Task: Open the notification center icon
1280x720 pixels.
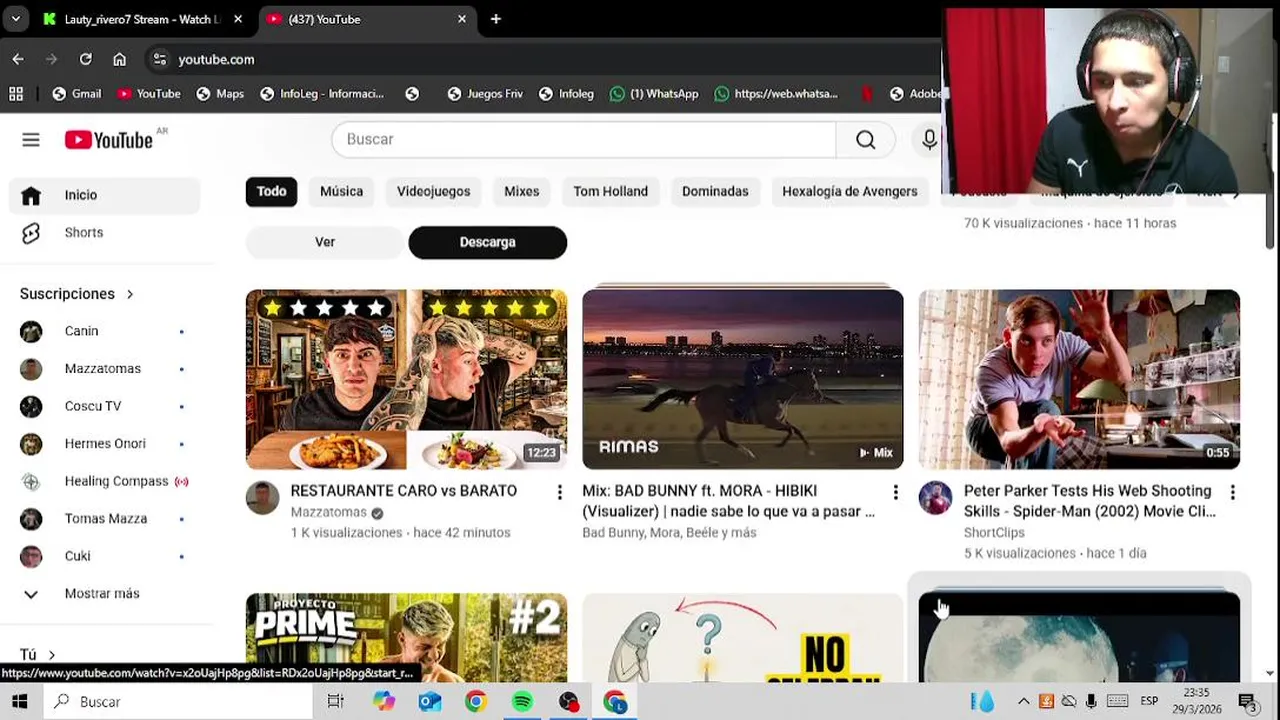Action: [x=1248, y=702]
